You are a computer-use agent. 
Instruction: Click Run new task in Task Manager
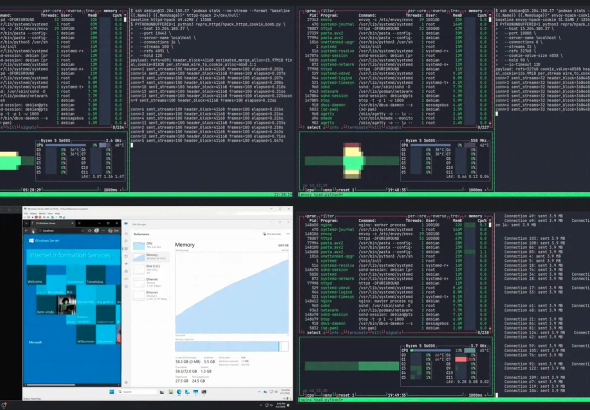[272, 234]
